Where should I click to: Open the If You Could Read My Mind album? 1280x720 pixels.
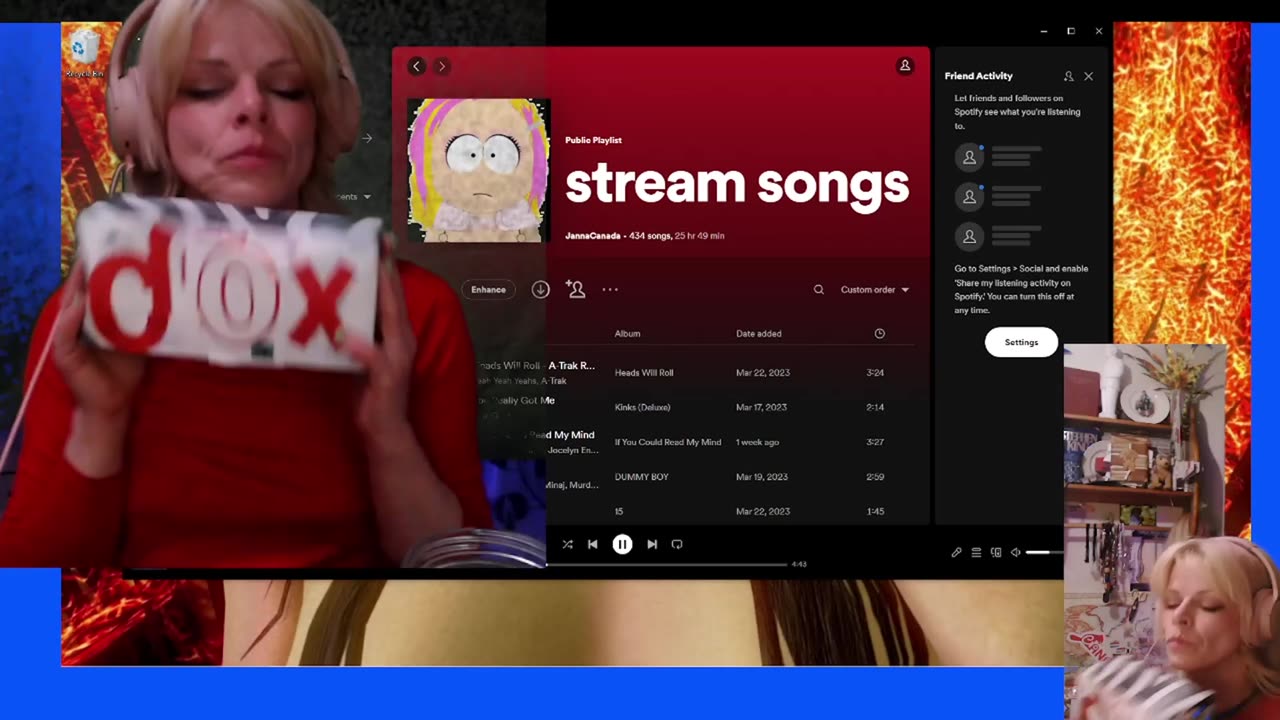668,442
